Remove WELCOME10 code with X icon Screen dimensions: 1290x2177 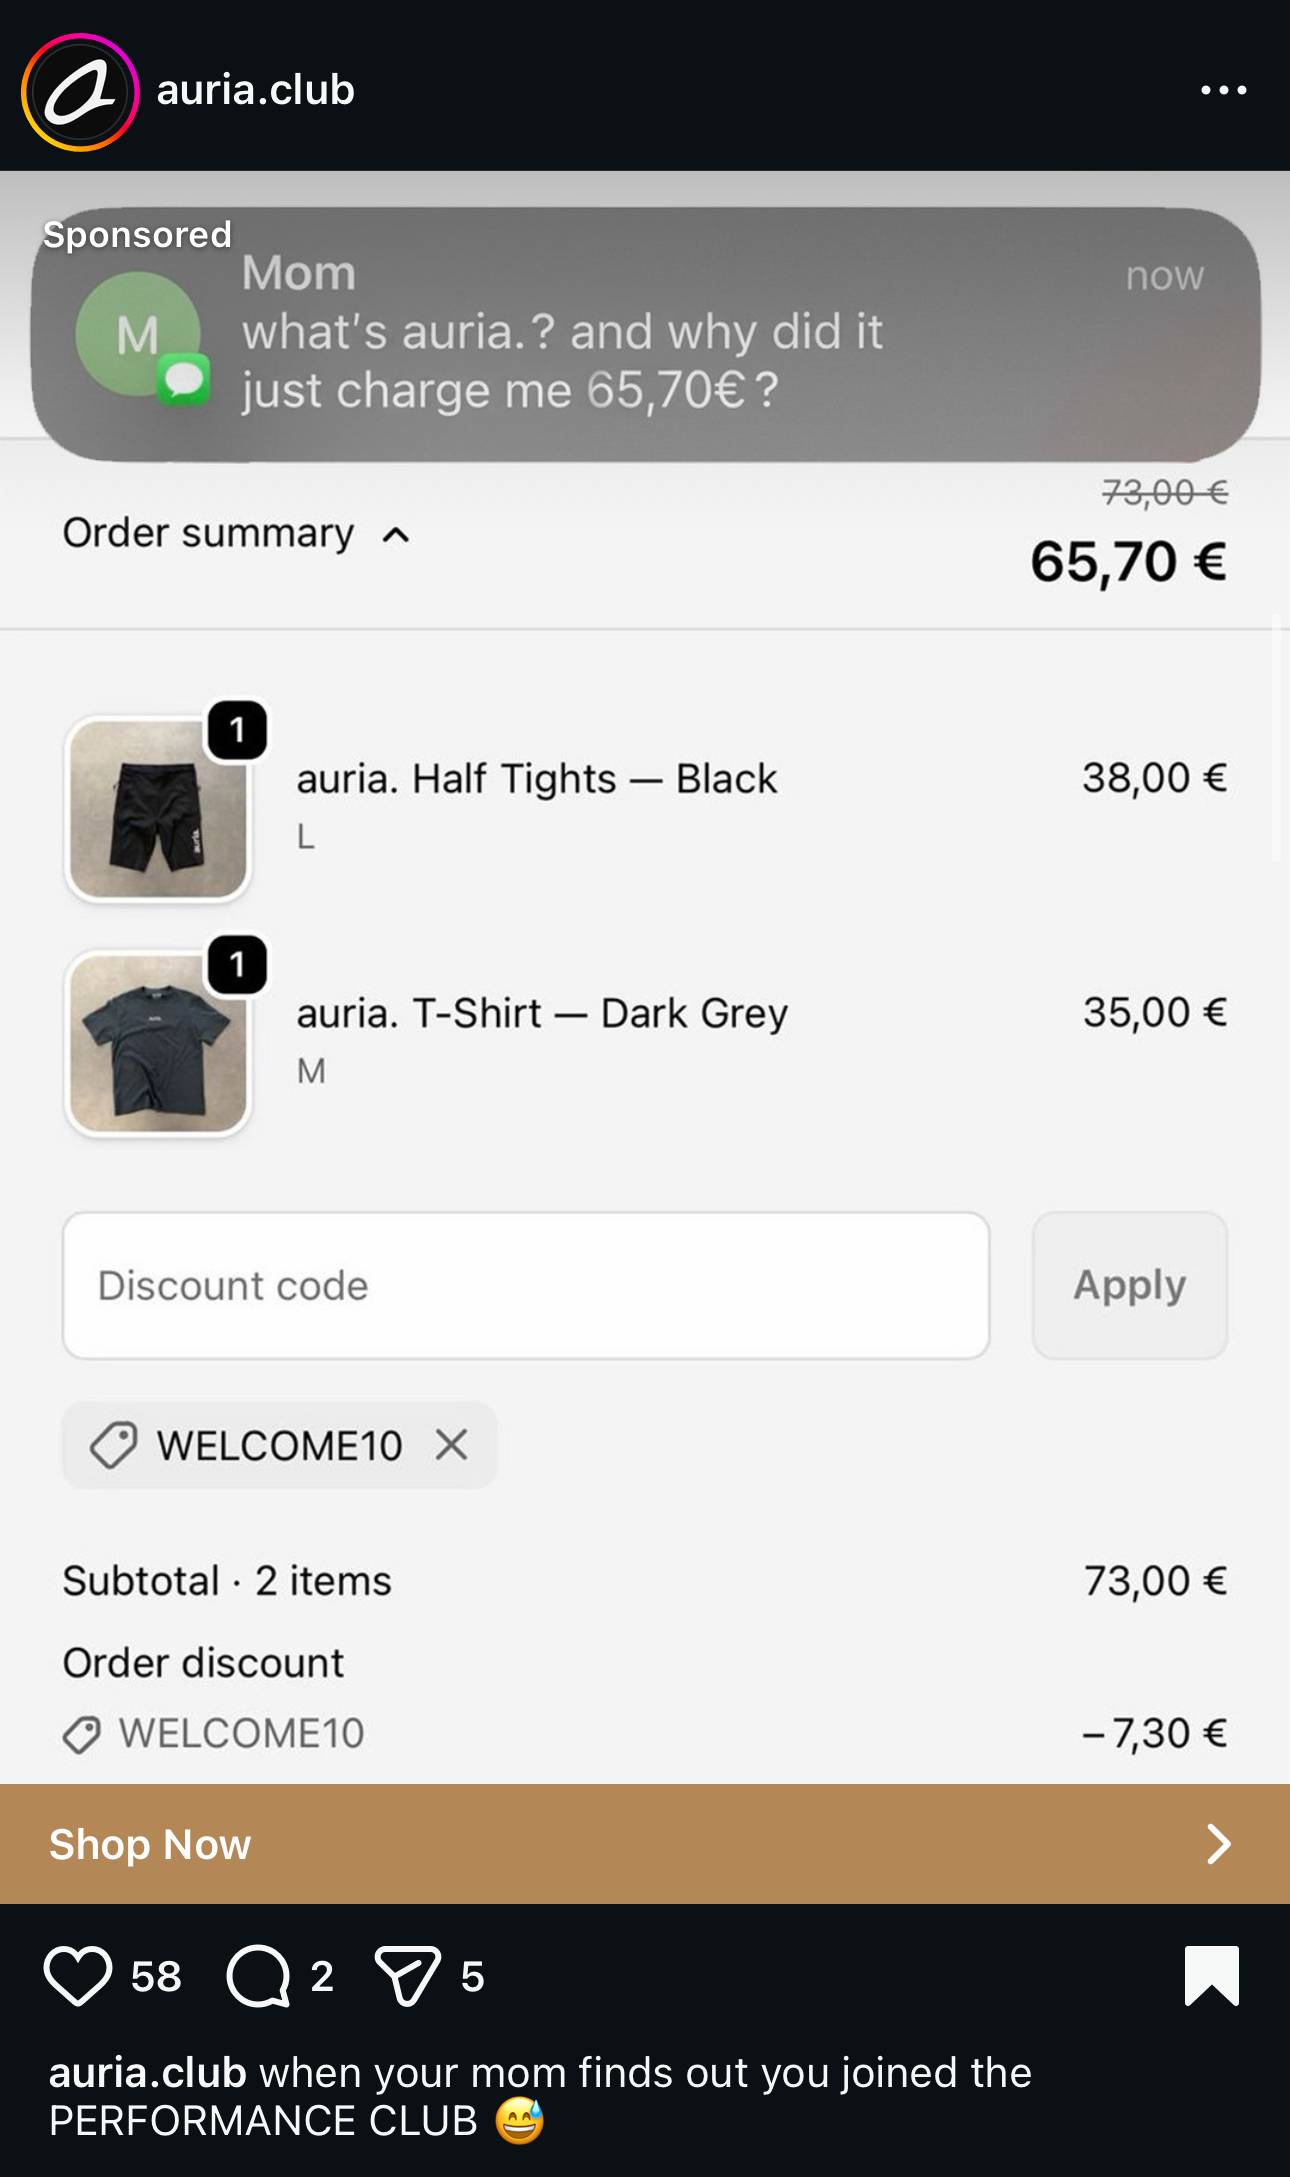452,1445
